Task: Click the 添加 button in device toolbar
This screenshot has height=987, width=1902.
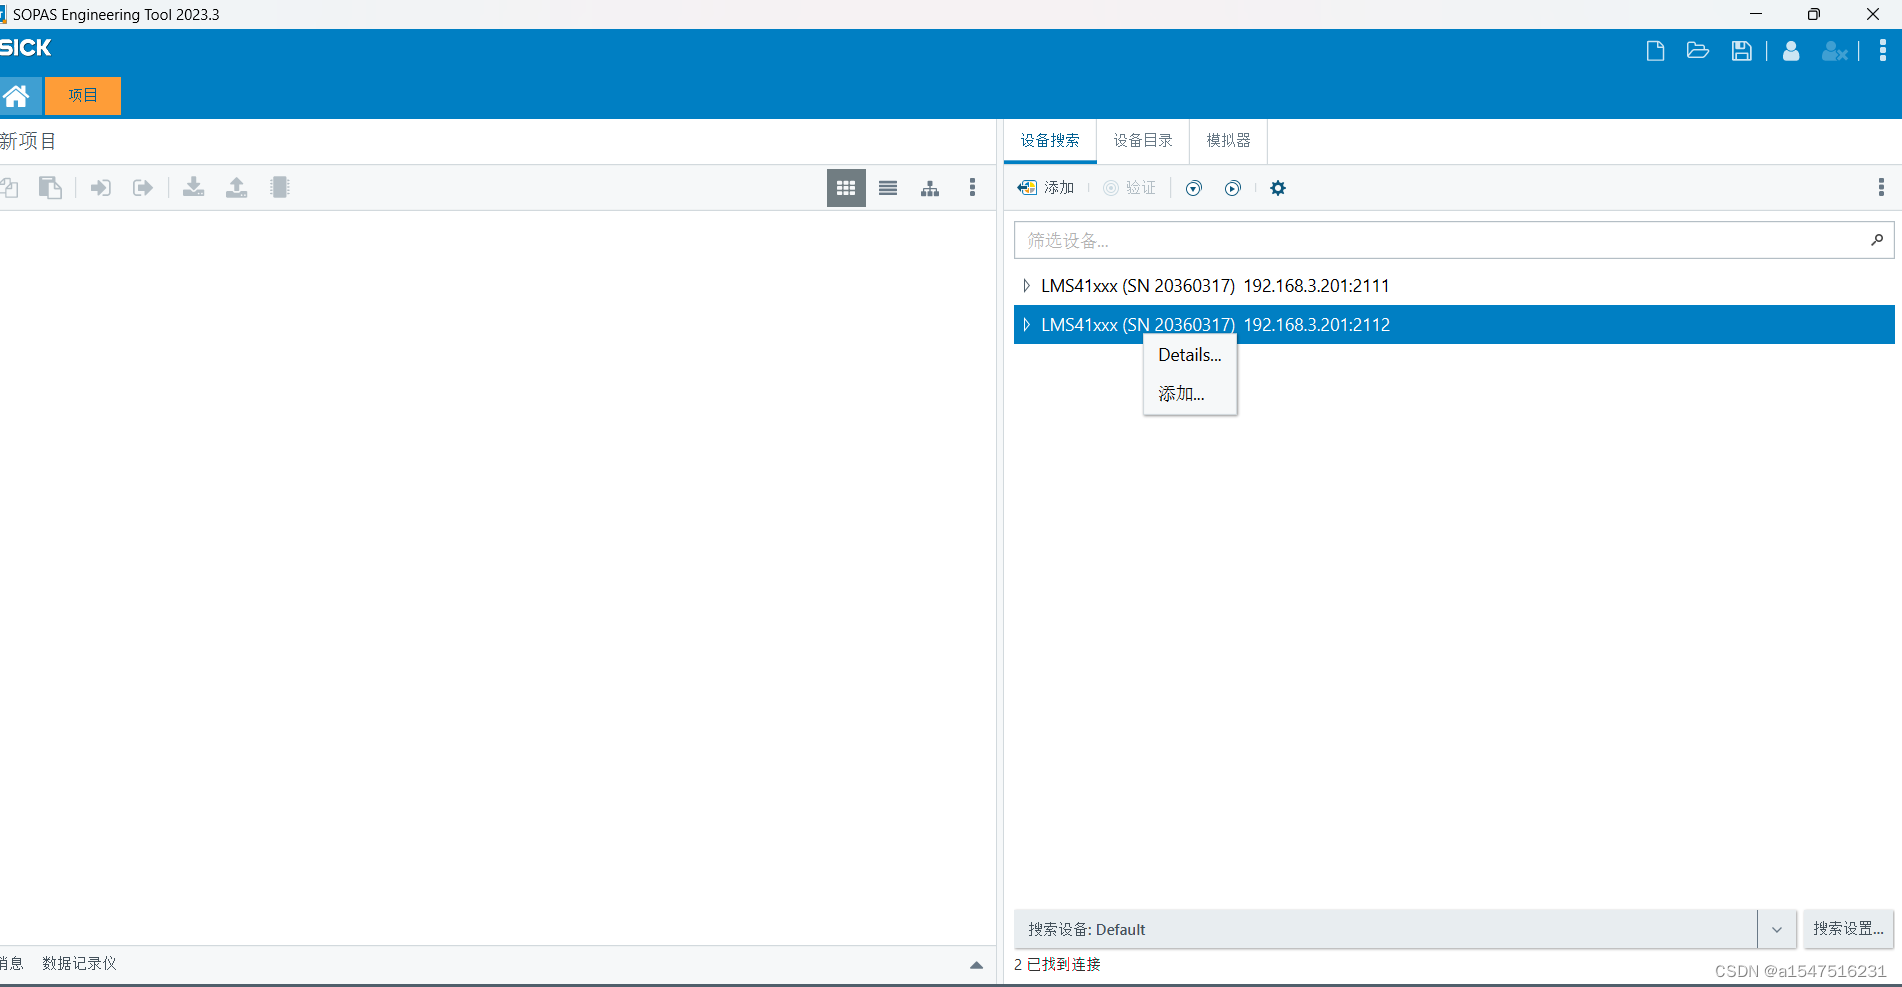Action: tap(1046, 188)
